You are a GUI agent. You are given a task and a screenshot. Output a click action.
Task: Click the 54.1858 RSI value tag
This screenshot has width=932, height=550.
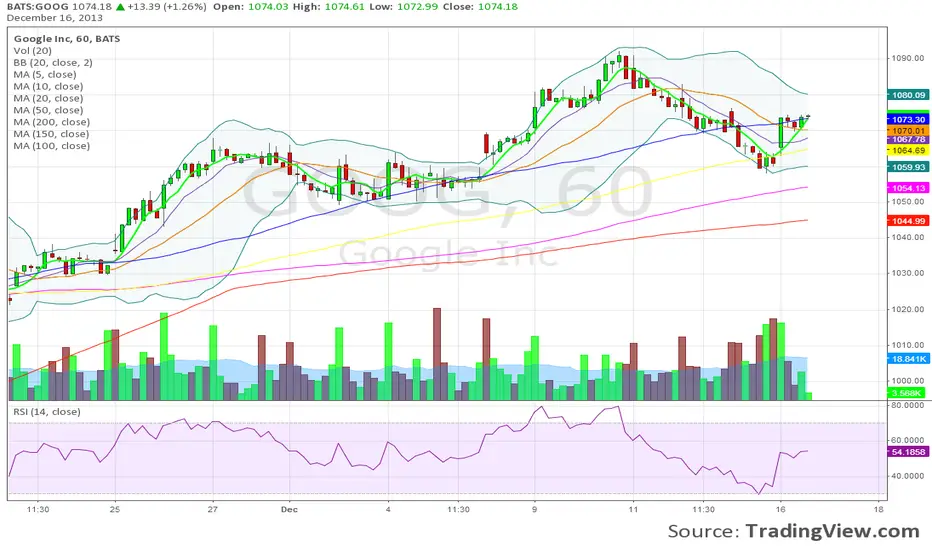[x=908, y=452]
